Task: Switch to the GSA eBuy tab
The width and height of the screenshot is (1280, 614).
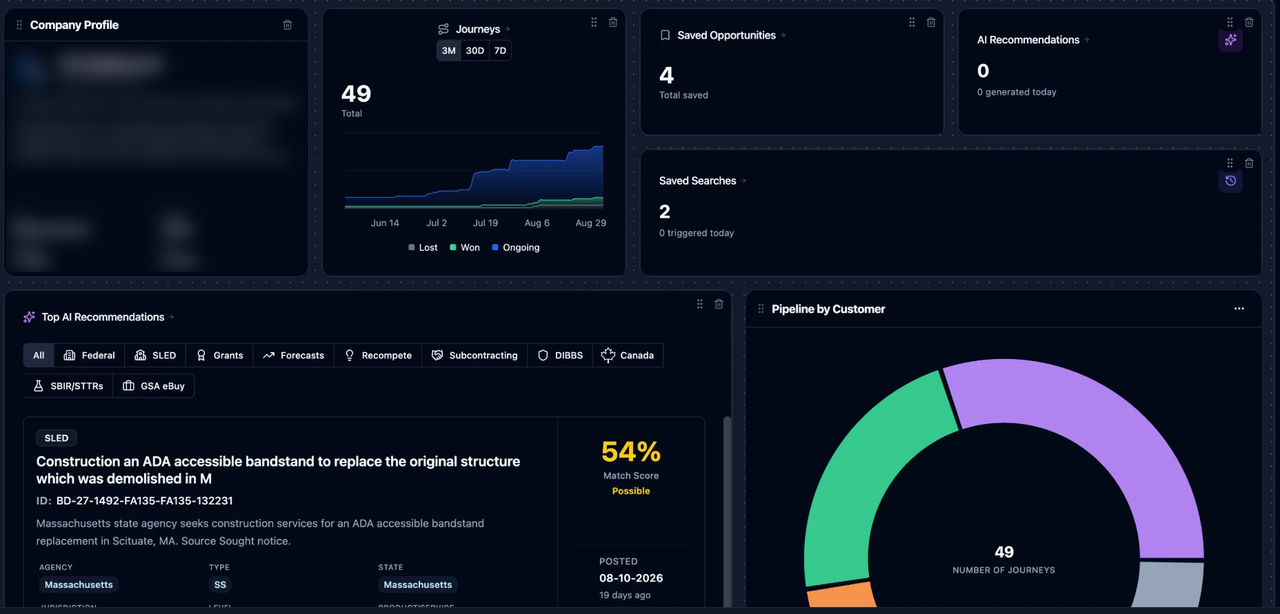Action: 154,386
